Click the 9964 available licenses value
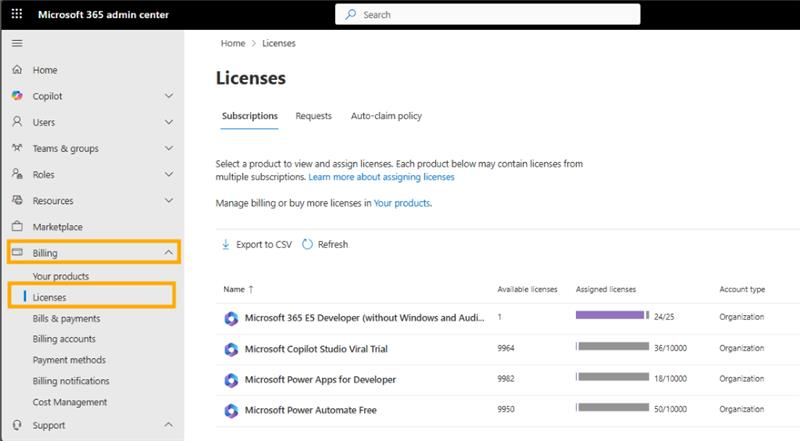The height and width of the screenshot is (441, 800). point(506,348)
